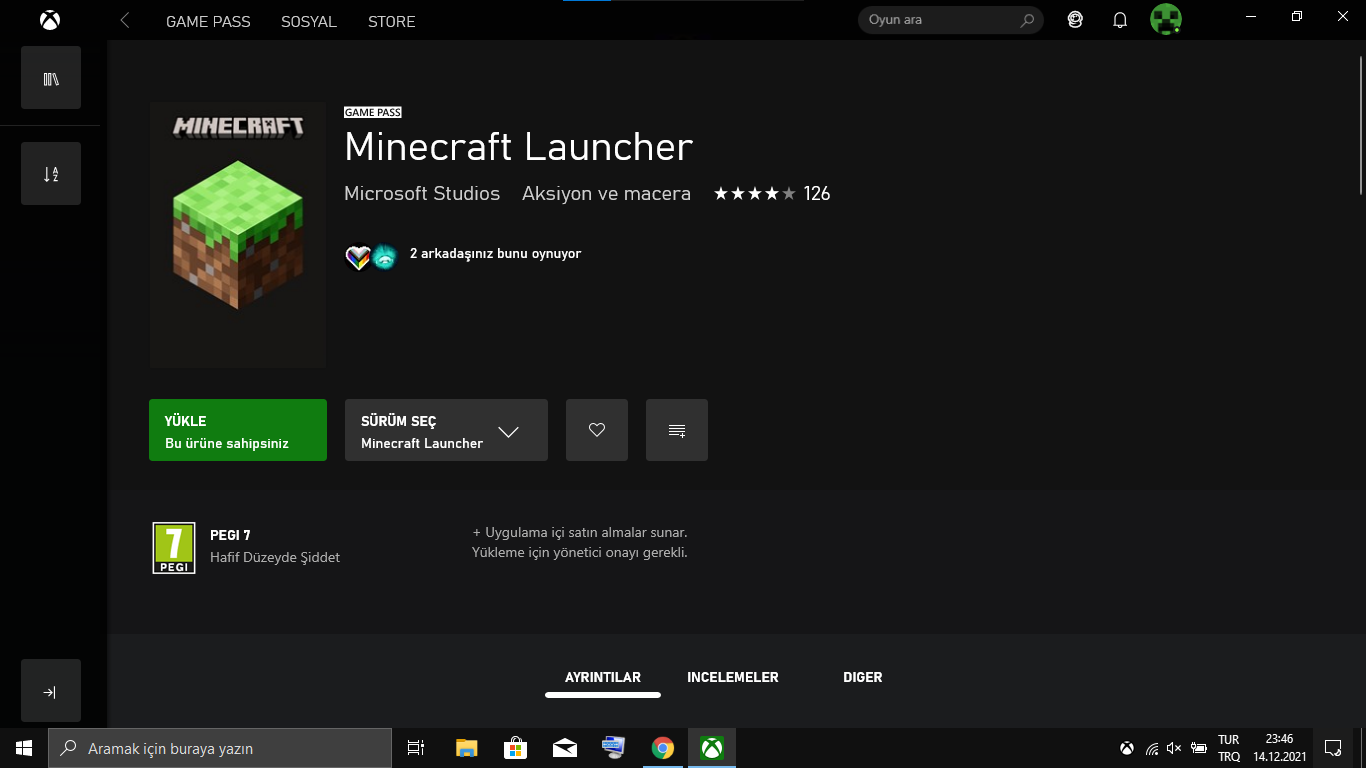Select the AYRINTILAR tab
The height and width of the screenshot is (768, 1366).
[x=603, y=677]
